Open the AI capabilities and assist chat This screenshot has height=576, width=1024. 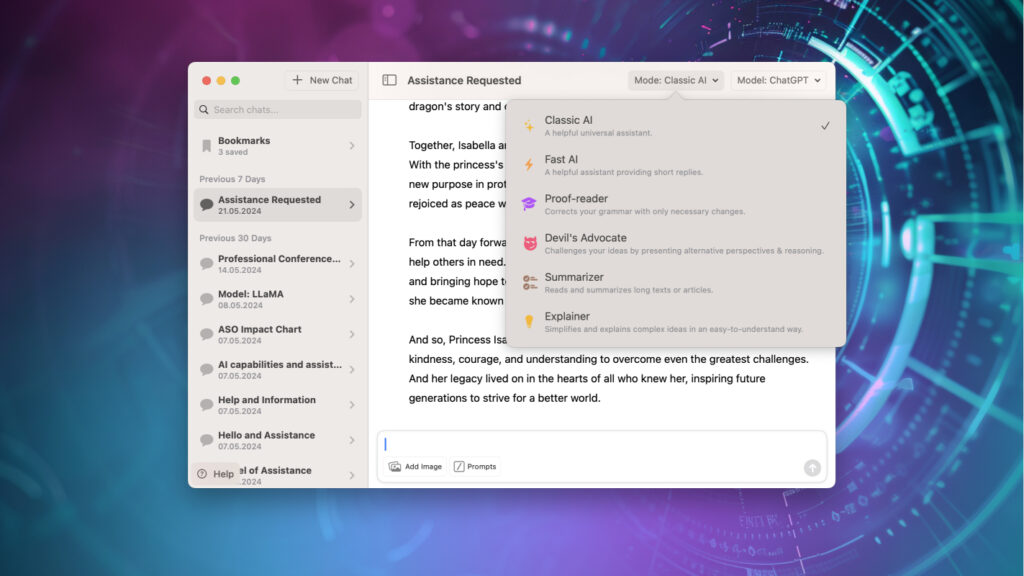pyautogui.click(x=278, y=370)
